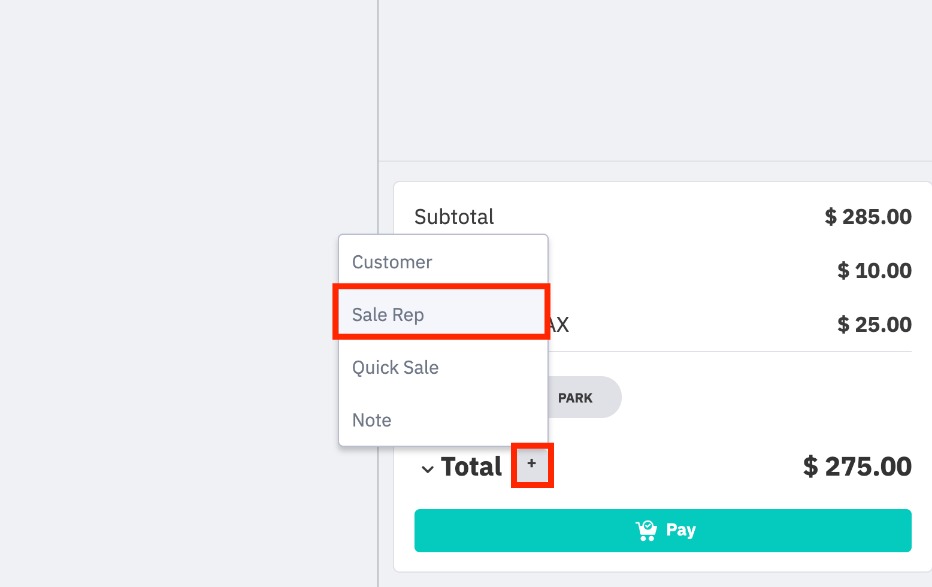Click the Pay button label
Screen dimensions: 932x587
tap(681, 530)
